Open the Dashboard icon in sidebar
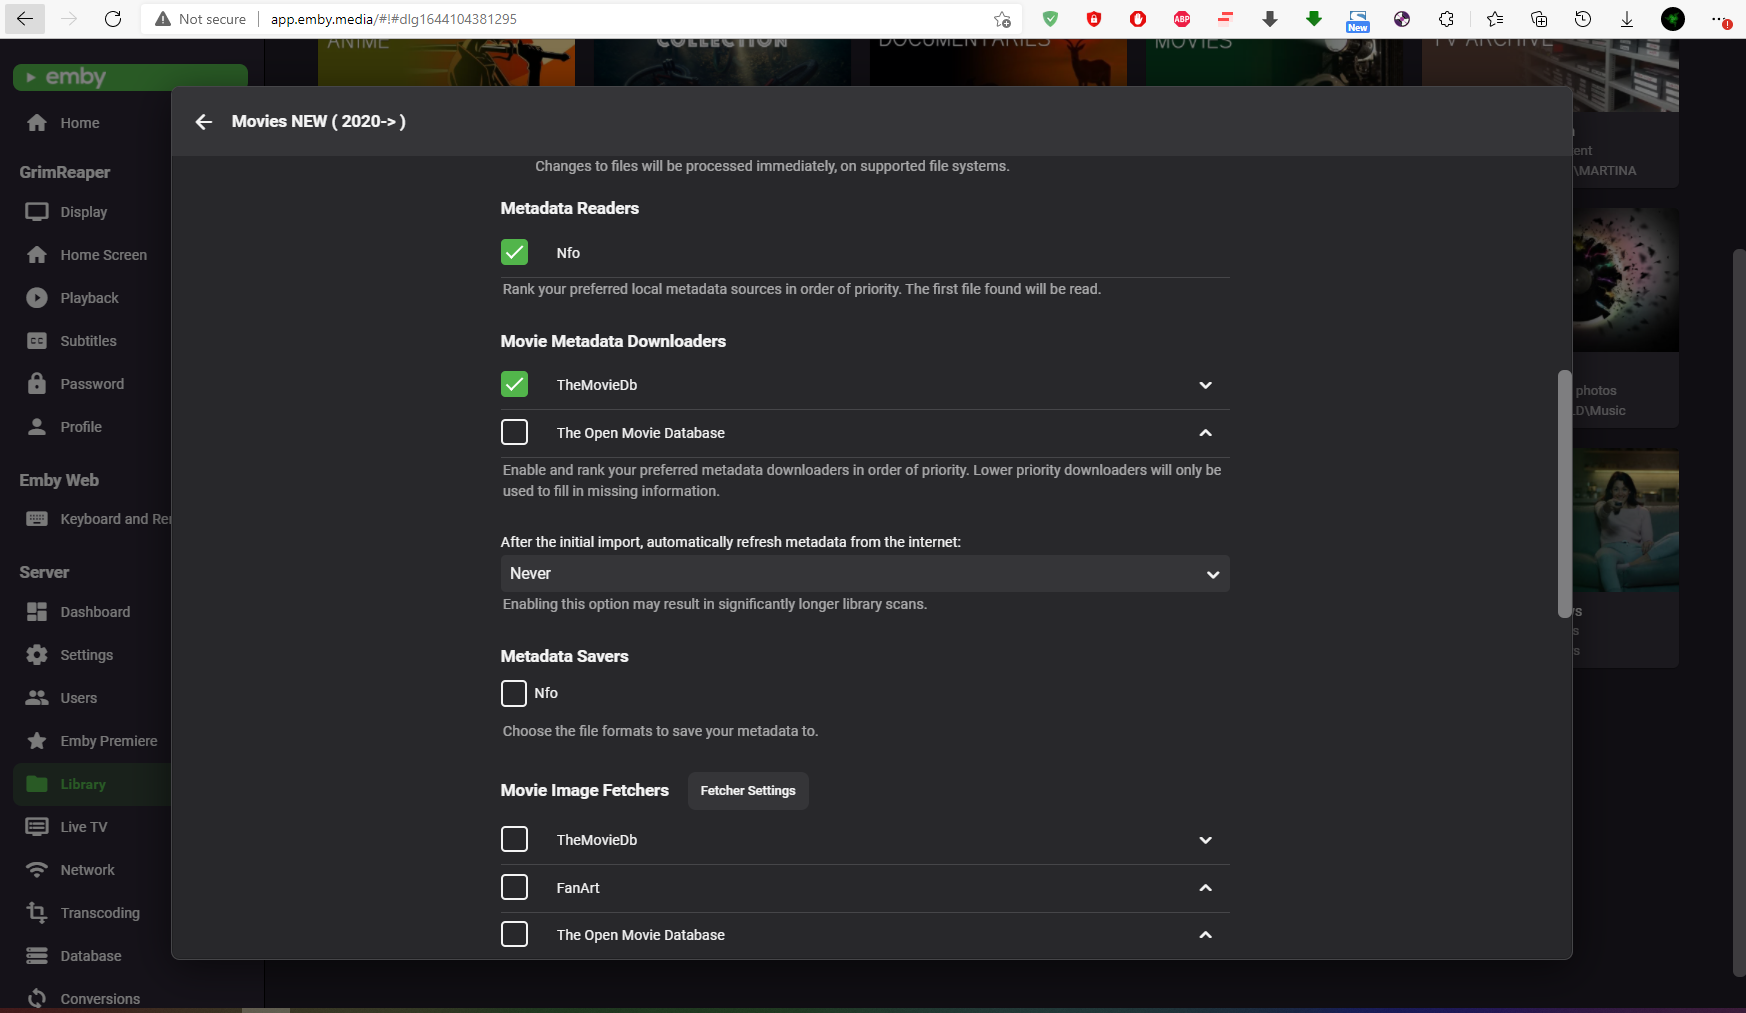 click(x=37, y=612)
